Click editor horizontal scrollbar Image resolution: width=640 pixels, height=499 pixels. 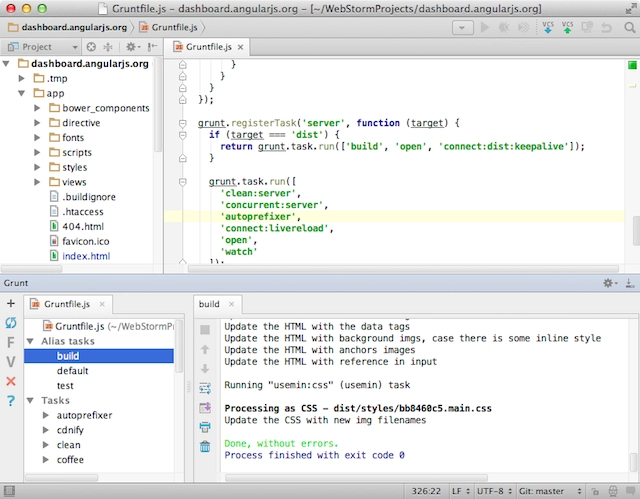click(403, 268)
